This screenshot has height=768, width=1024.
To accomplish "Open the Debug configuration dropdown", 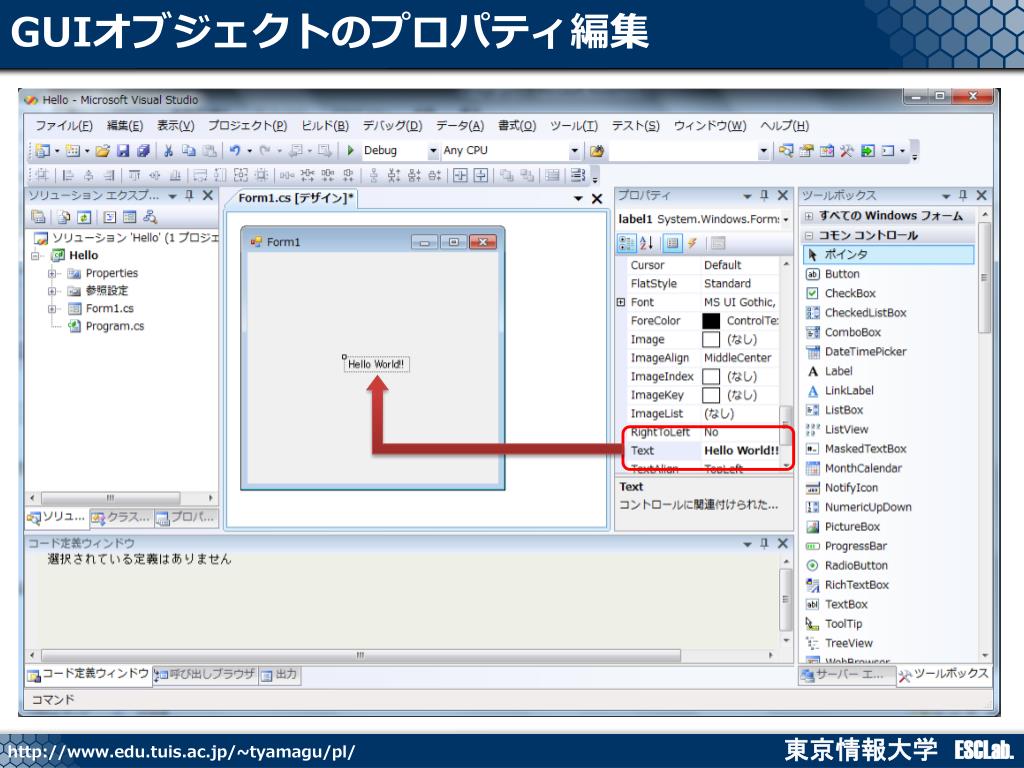I will click(x=432, y=151).
